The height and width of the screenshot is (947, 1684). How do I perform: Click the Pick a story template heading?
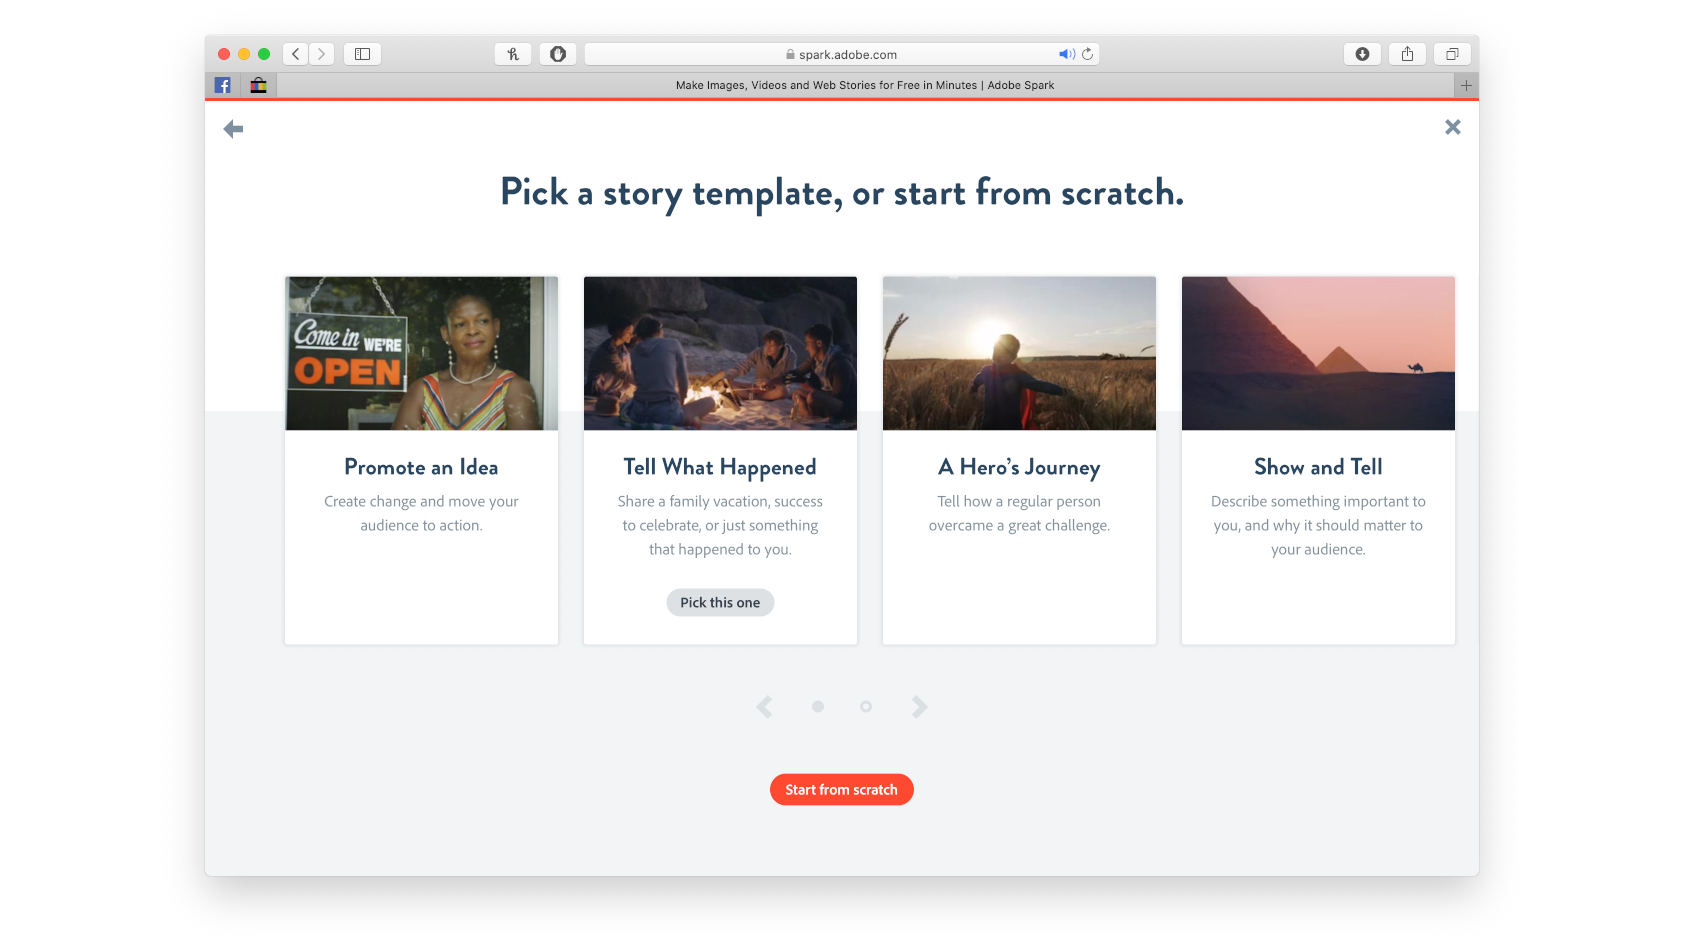point(842,192)
